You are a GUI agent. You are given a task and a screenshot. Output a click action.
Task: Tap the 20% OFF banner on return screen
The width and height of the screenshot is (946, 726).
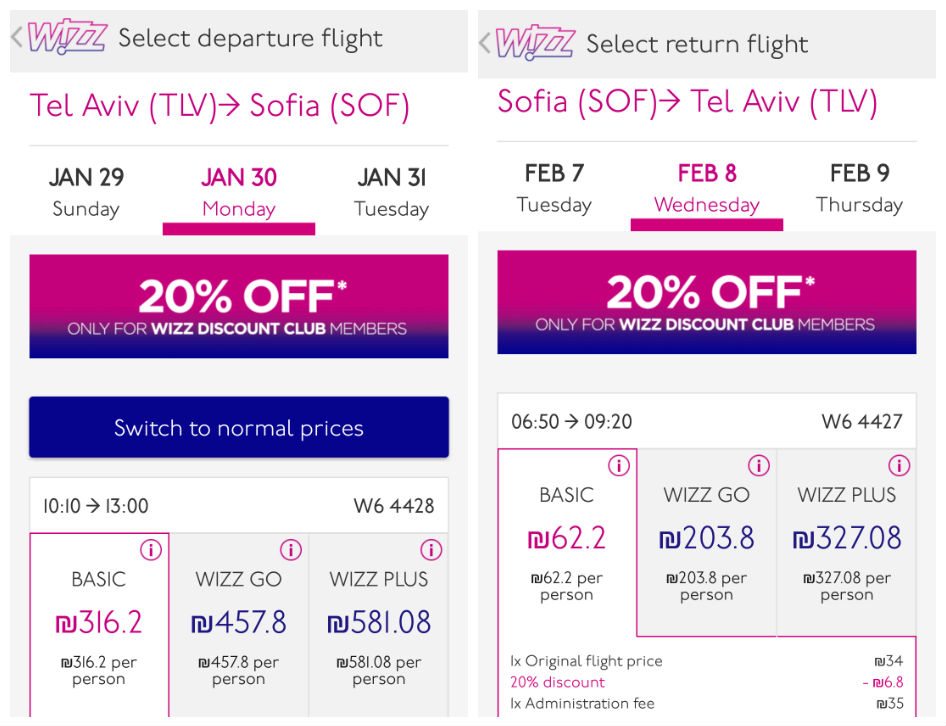pyautogui.click(x=706, y=302)
